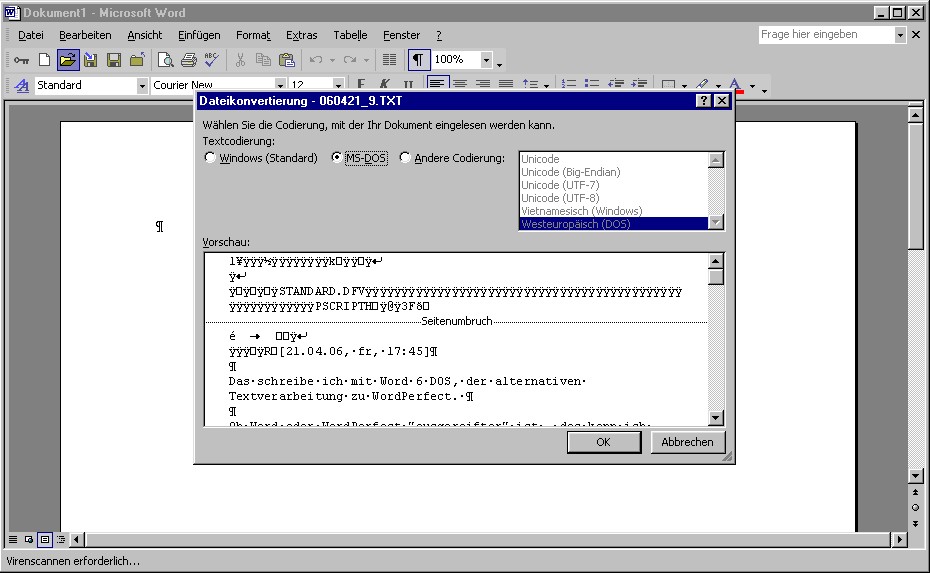Open the Styles and Formatting AA icon
Viewport: 930px width, 573px height.
point(21,85)
